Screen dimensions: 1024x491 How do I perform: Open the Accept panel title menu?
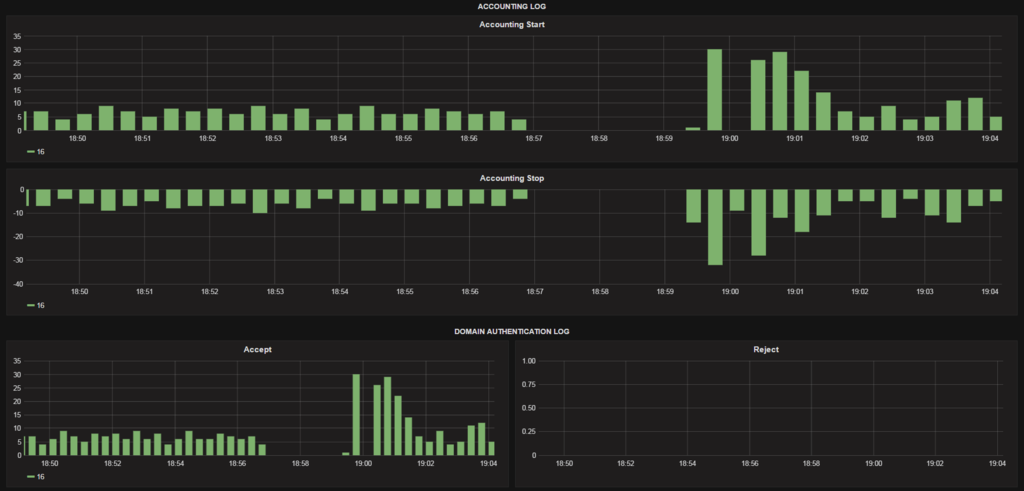click(257, 350)
